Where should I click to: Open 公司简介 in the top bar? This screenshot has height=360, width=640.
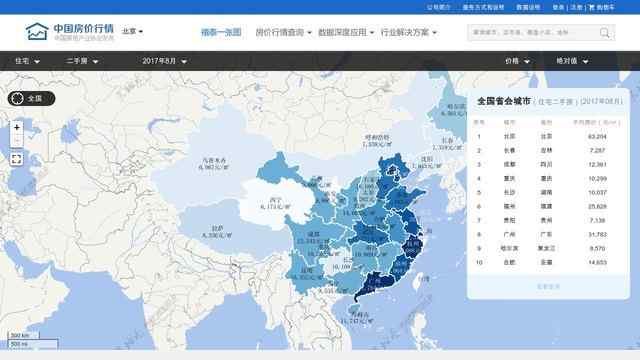[x=438, y=7]
